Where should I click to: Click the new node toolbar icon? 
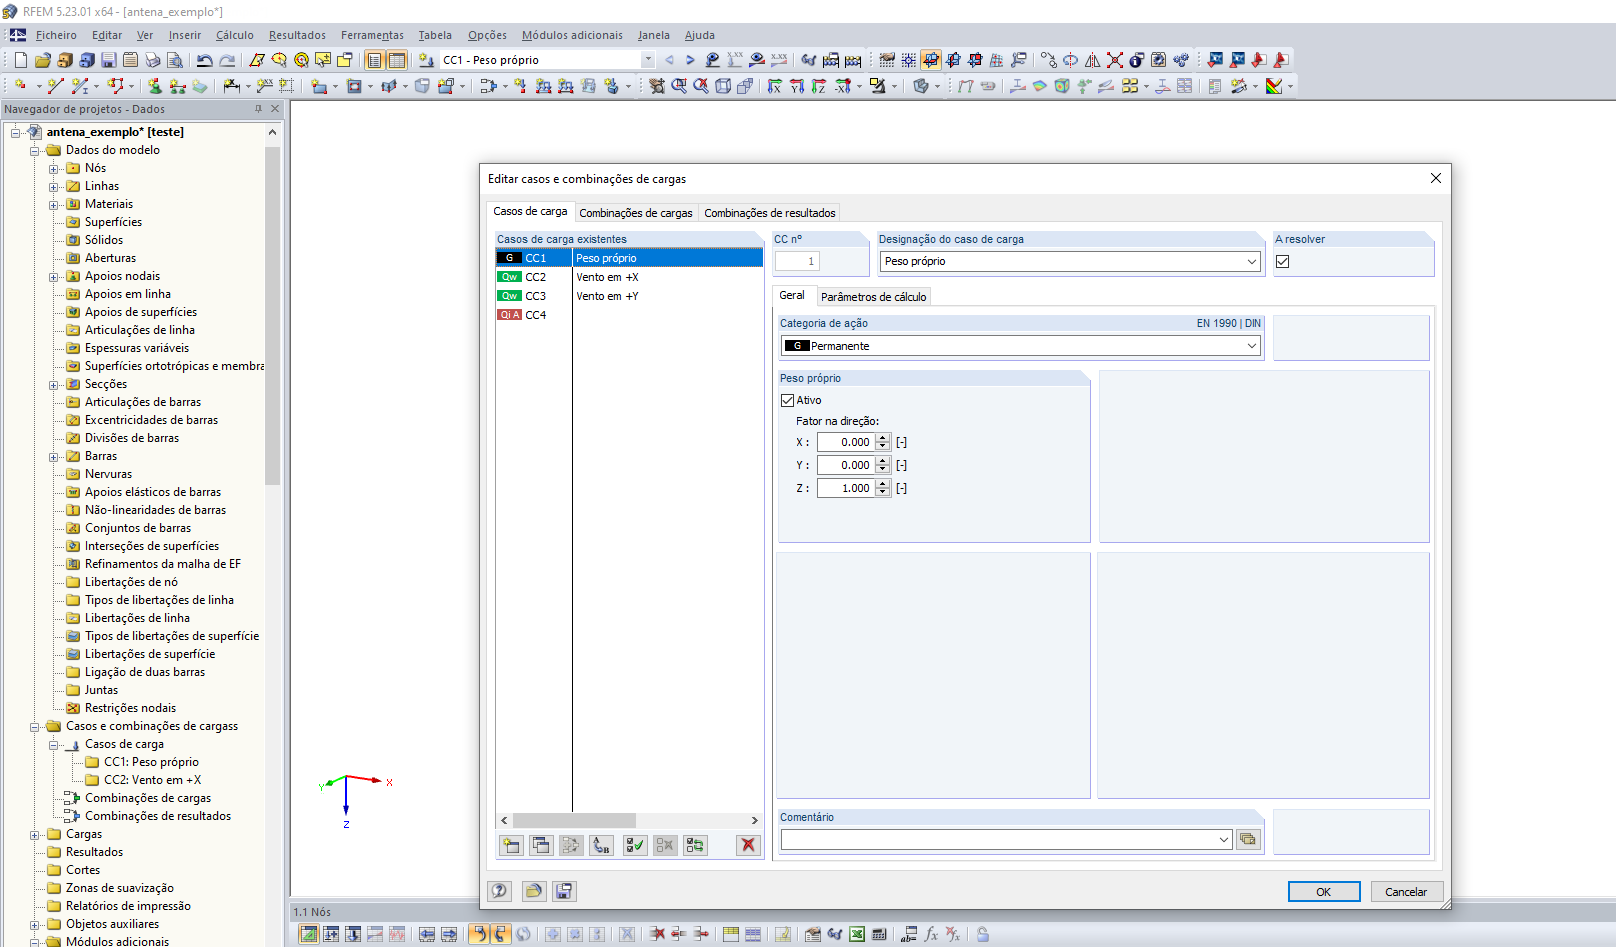coord(20,86)
